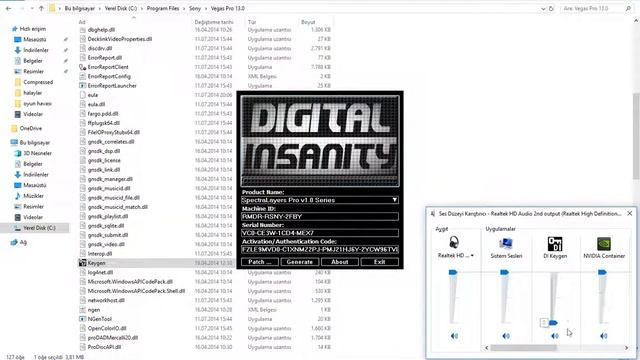Select networkhost.dll in the file list
This screenshot has height=360, width=640.
click(x=106, y=300)
